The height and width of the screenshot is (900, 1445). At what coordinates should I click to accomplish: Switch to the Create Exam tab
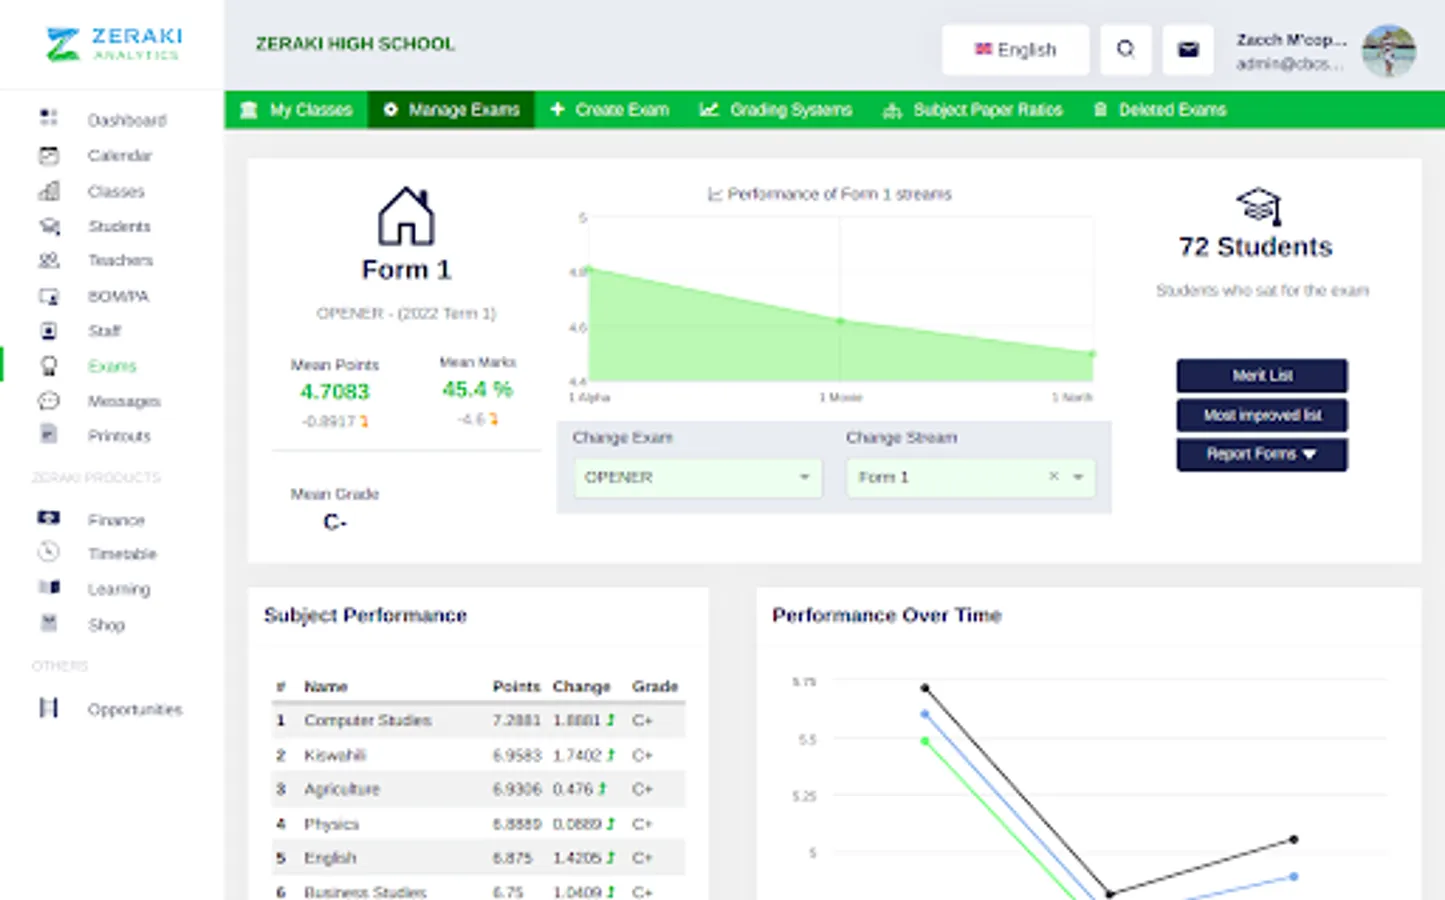609,110
